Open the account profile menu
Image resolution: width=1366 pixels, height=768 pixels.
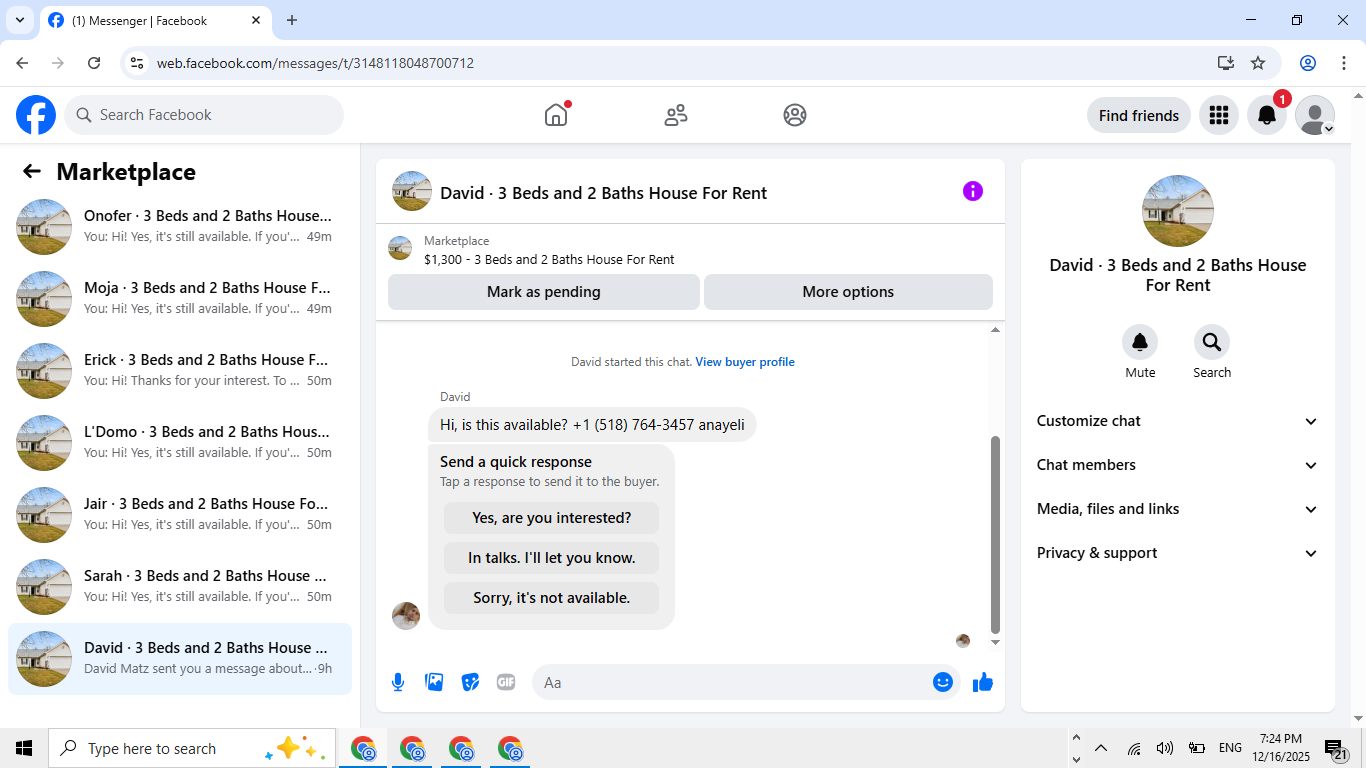[1315, 115]
